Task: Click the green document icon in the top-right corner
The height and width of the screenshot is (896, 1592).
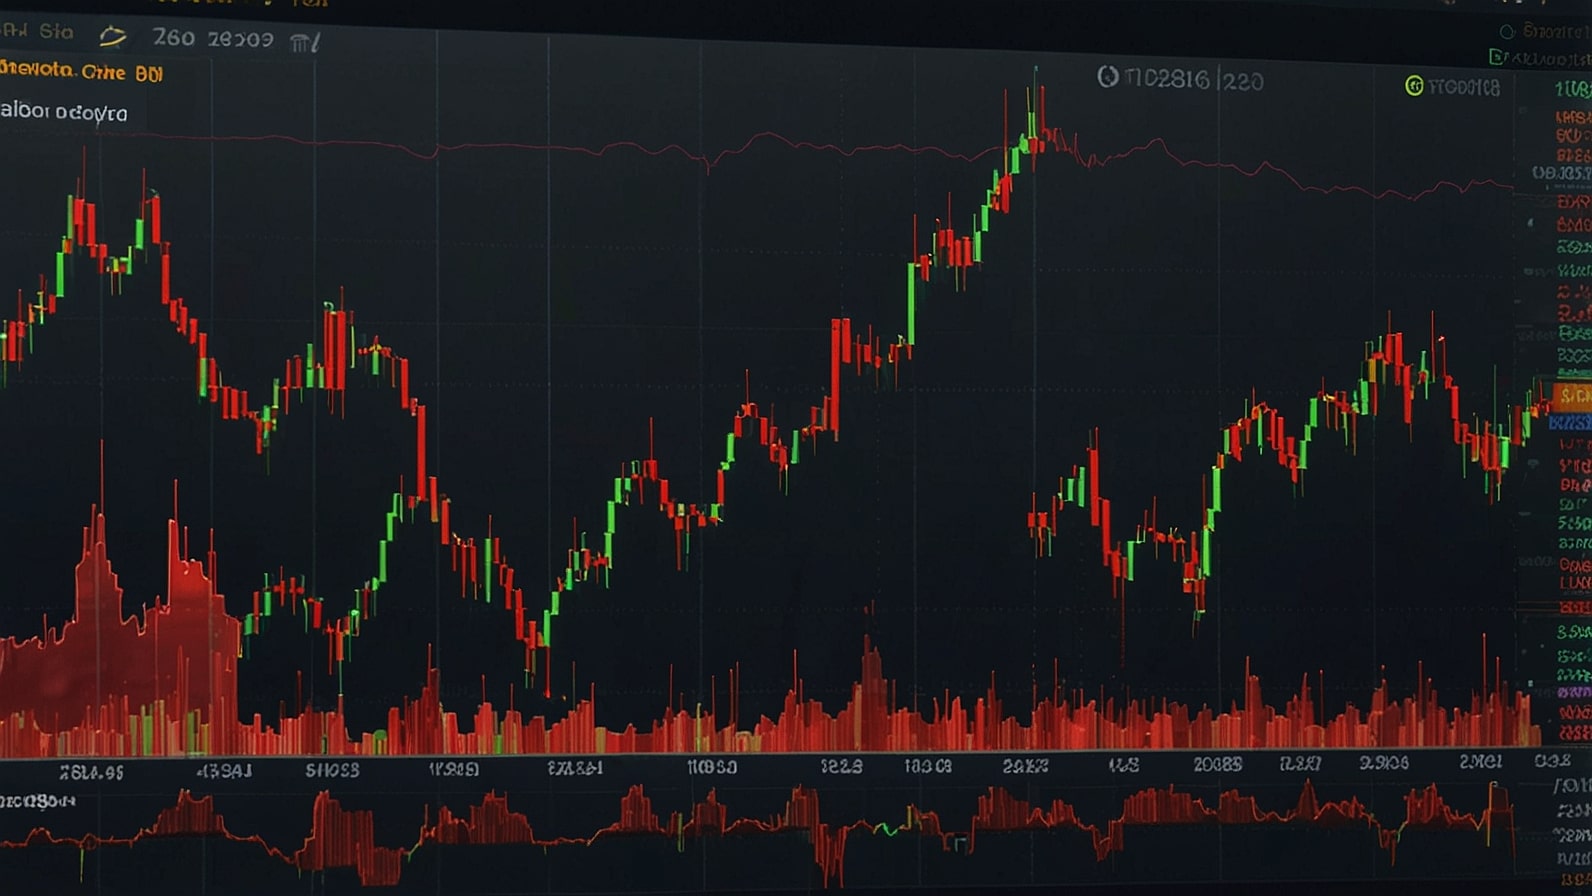Action: [1496, 56]
